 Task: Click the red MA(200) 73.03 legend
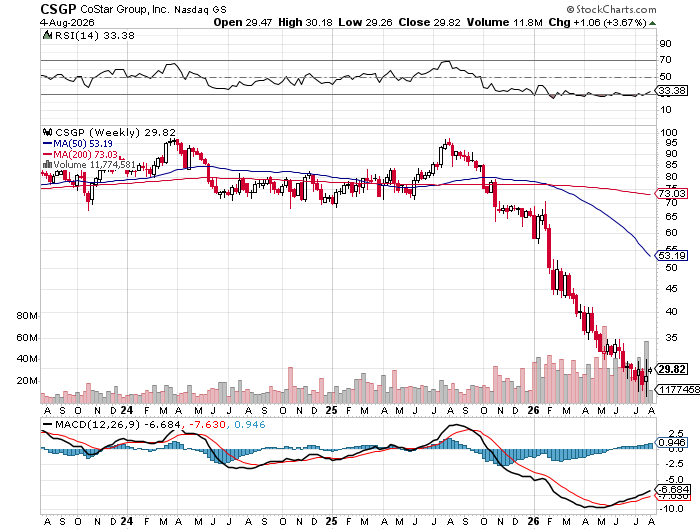pyautogui.click(x=80, y=154)
